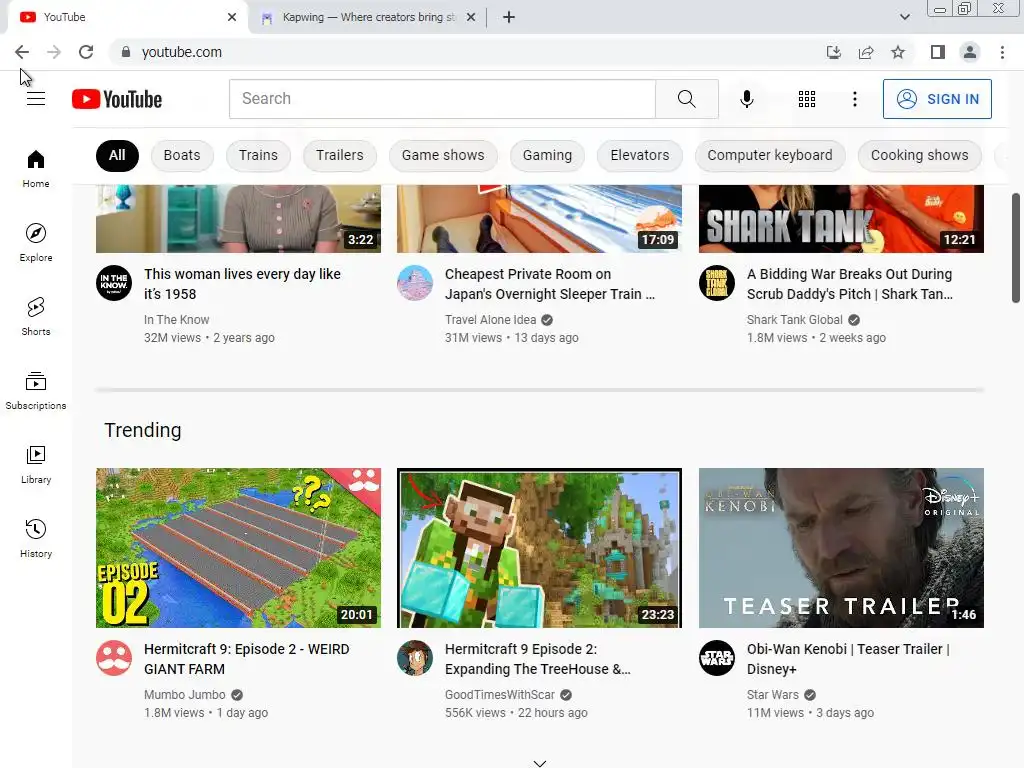Image resolution: width=1024 pixels, height=768 pixels.
Task: Open 'Obi-Wan Kenobi | Teaser Trailer' title
Action: click(x=848, y=659)
